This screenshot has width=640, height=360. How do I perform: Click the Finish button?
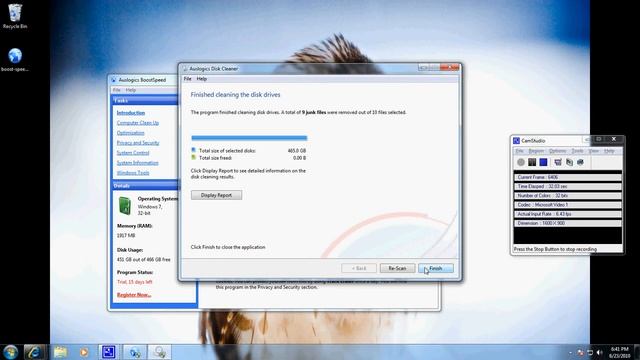(x=436, y=268)
